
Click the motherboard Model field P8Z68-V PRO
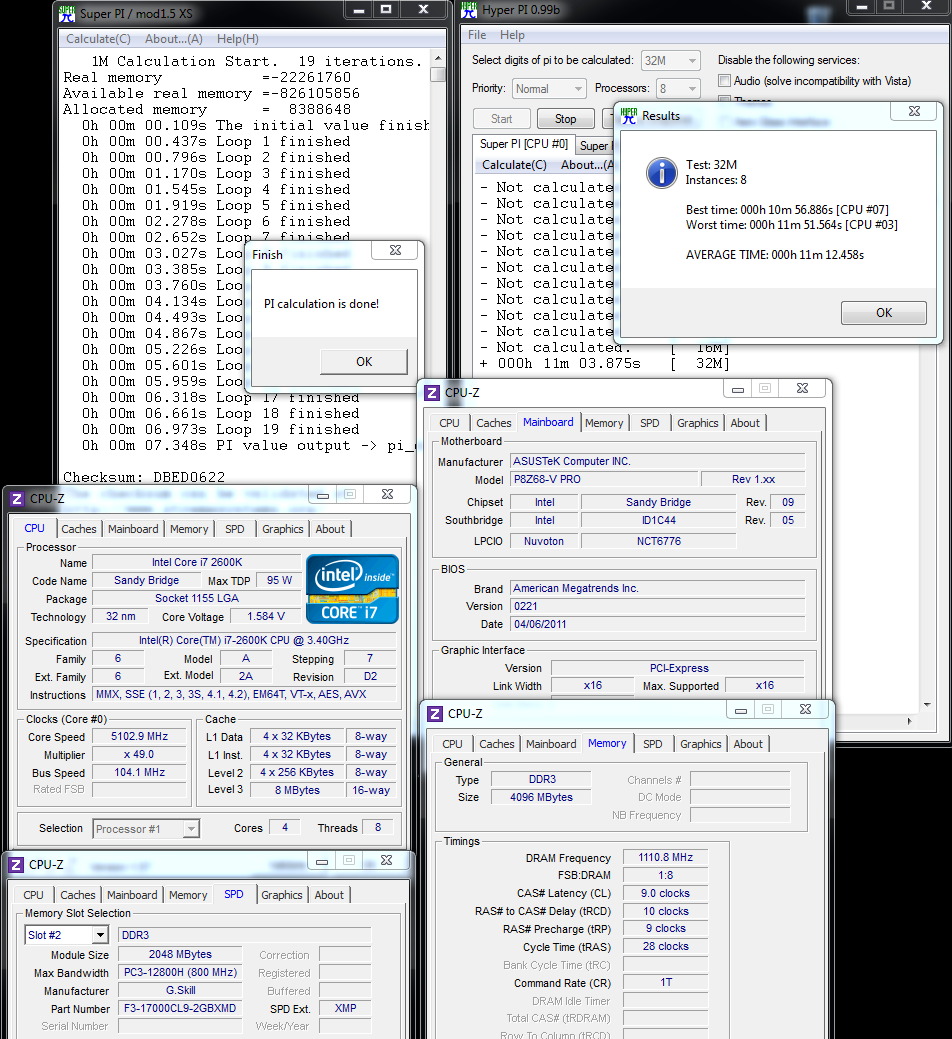tap(604, 479)
